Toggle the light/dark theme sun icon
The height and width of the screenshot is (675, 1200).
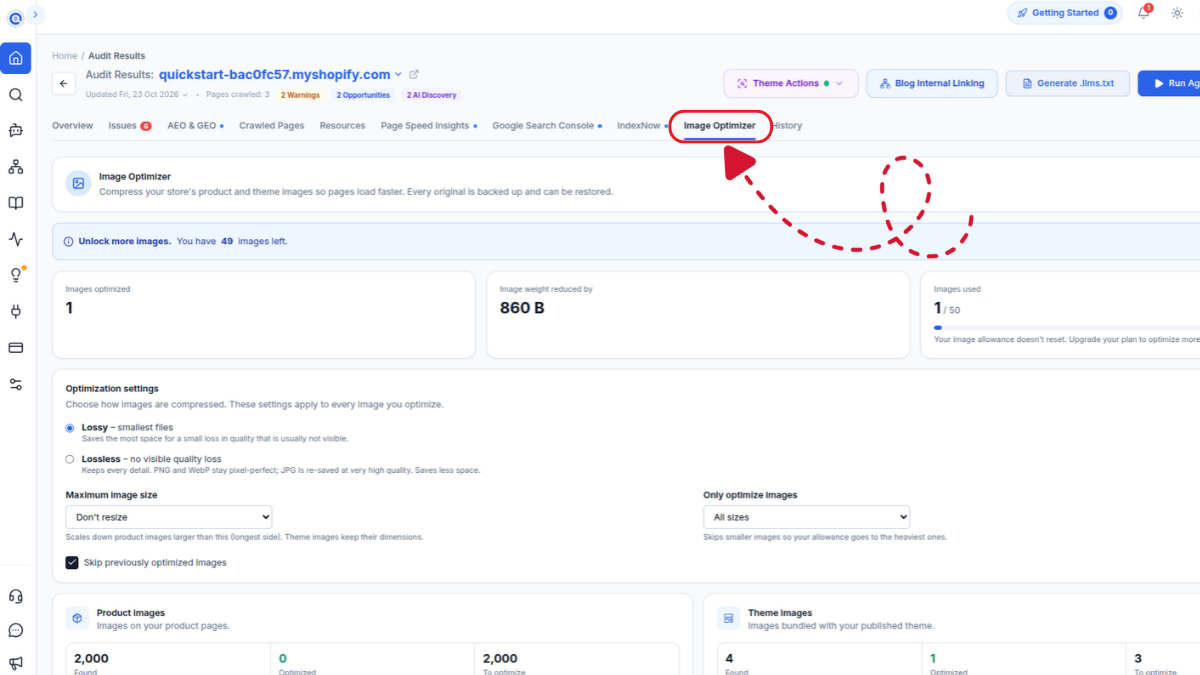coord(1177,13)
